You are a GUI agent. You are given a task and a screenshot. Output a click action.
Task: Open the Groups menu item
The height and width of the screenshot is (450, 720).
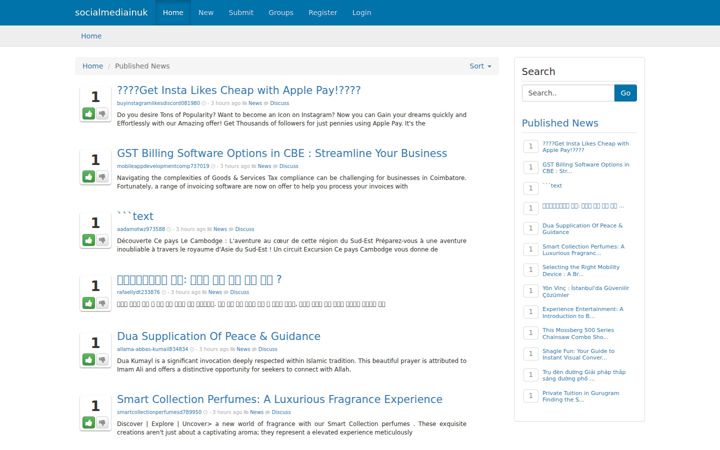[281, 12]
